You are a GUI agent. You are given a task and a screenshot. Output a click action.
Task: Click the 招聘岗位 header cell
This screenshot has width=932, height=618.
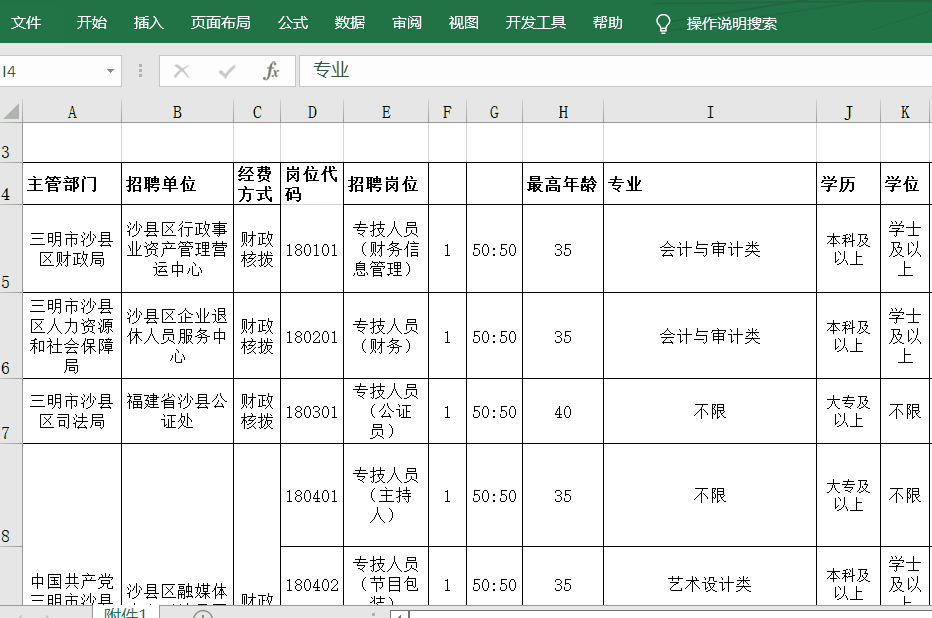pos(386,184)
